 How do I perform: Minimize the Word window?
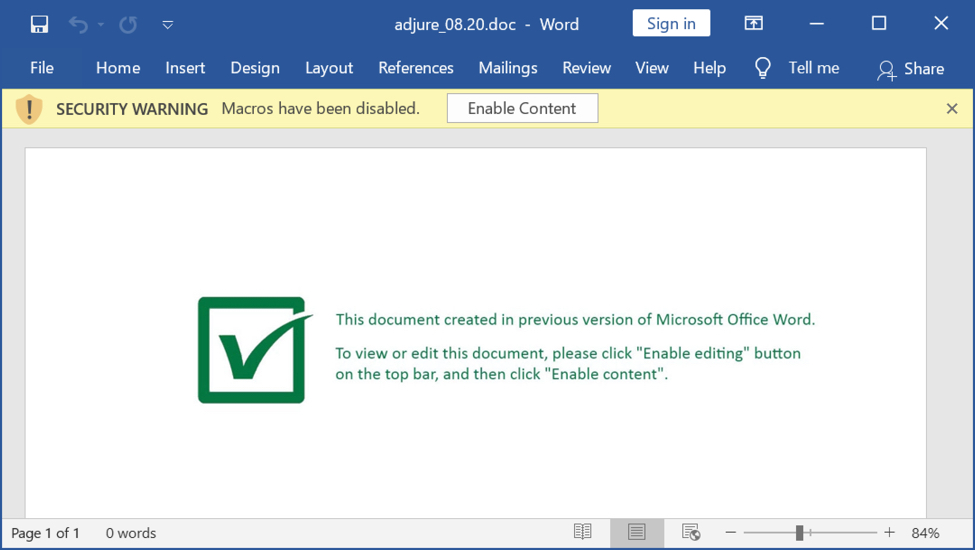816,24
